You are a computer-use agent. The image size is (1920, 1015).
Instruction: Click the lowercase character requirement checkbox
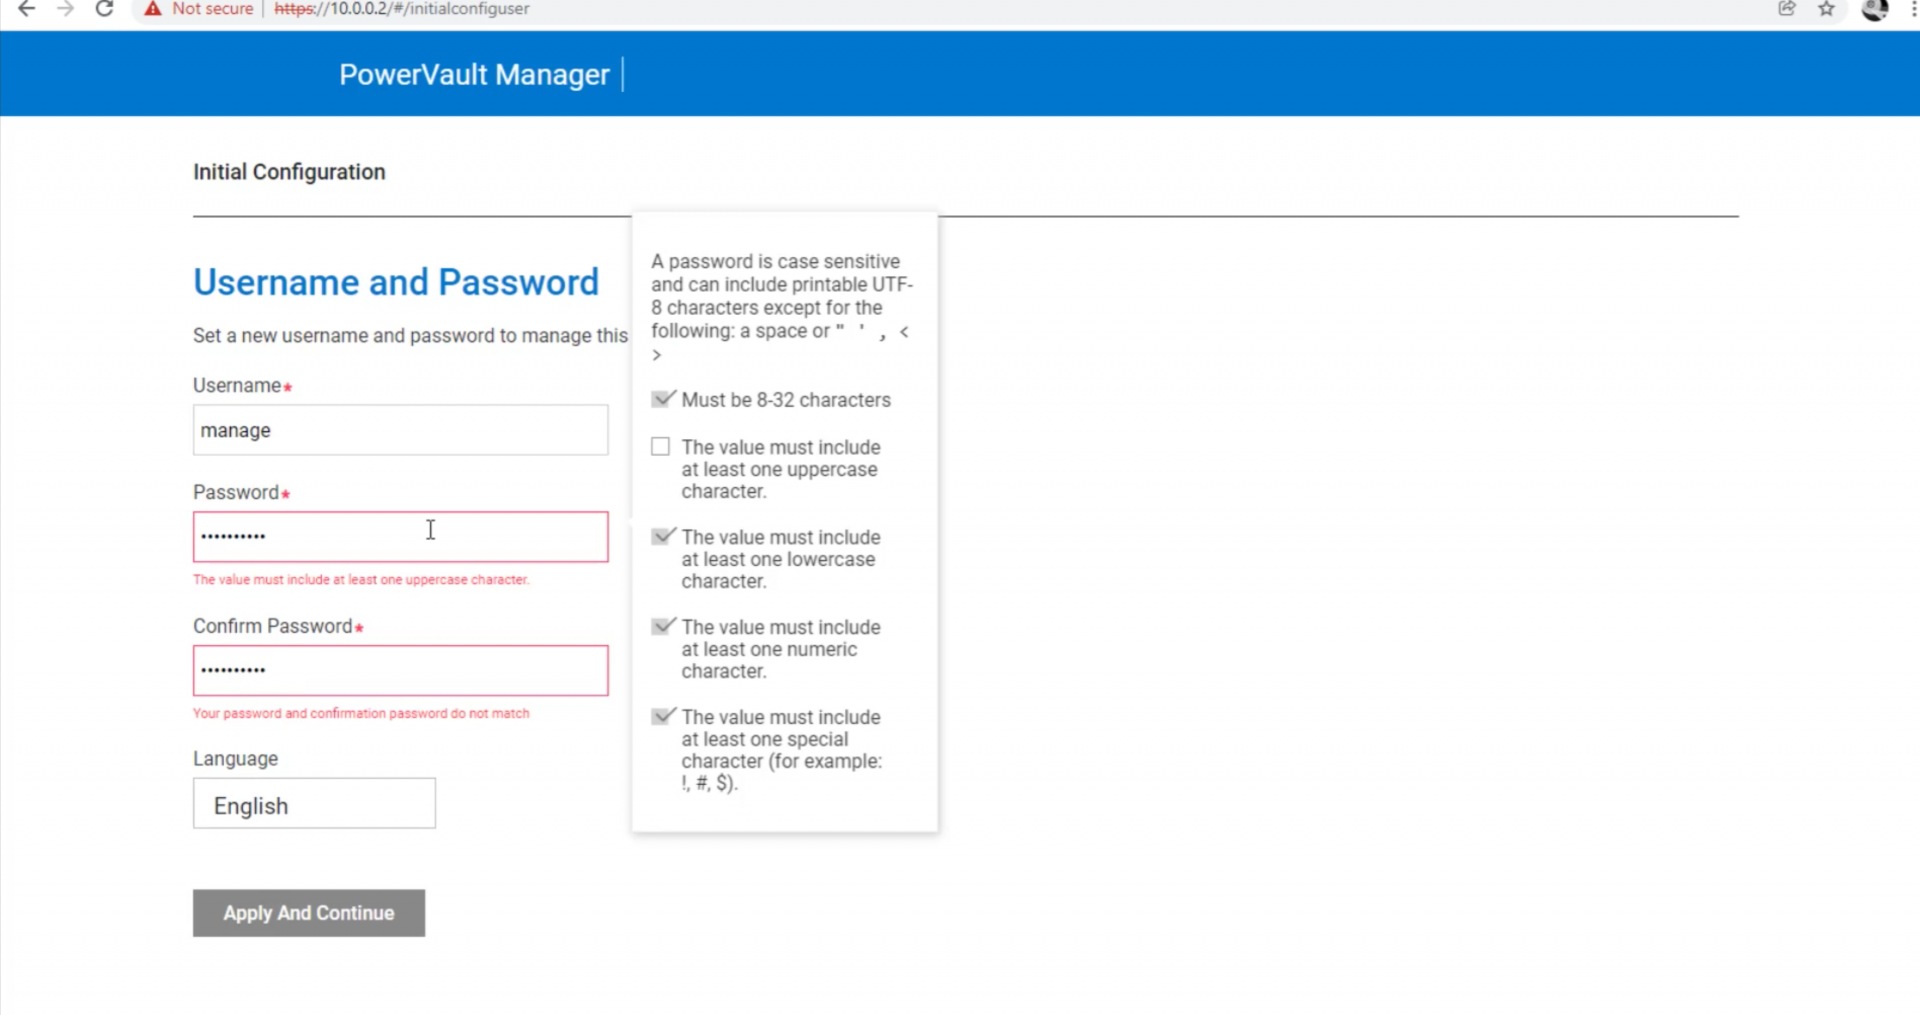(x=661, y=537)
